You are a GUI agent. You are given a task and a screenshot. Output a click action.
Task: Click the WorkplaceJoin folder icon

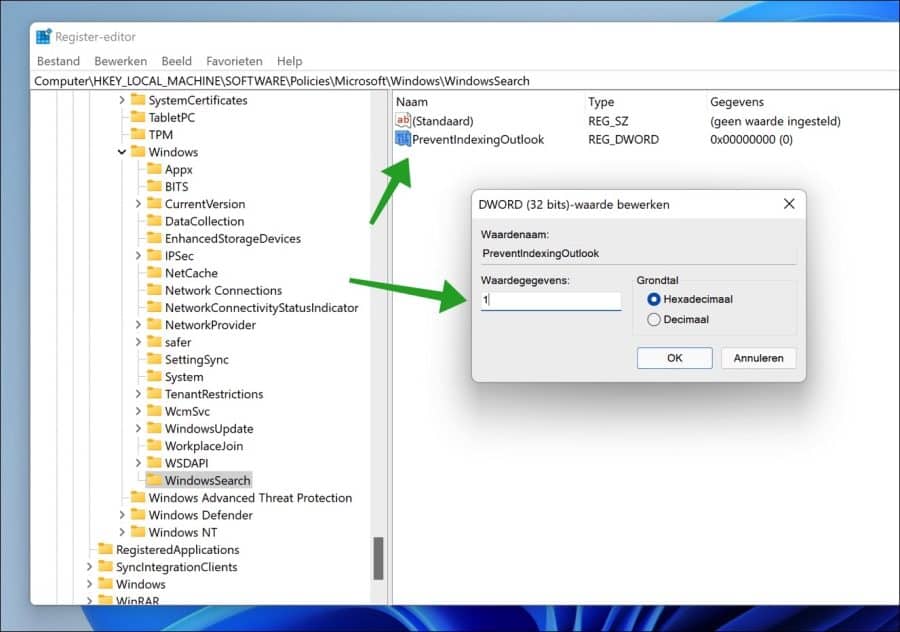(x=154, y=445)
